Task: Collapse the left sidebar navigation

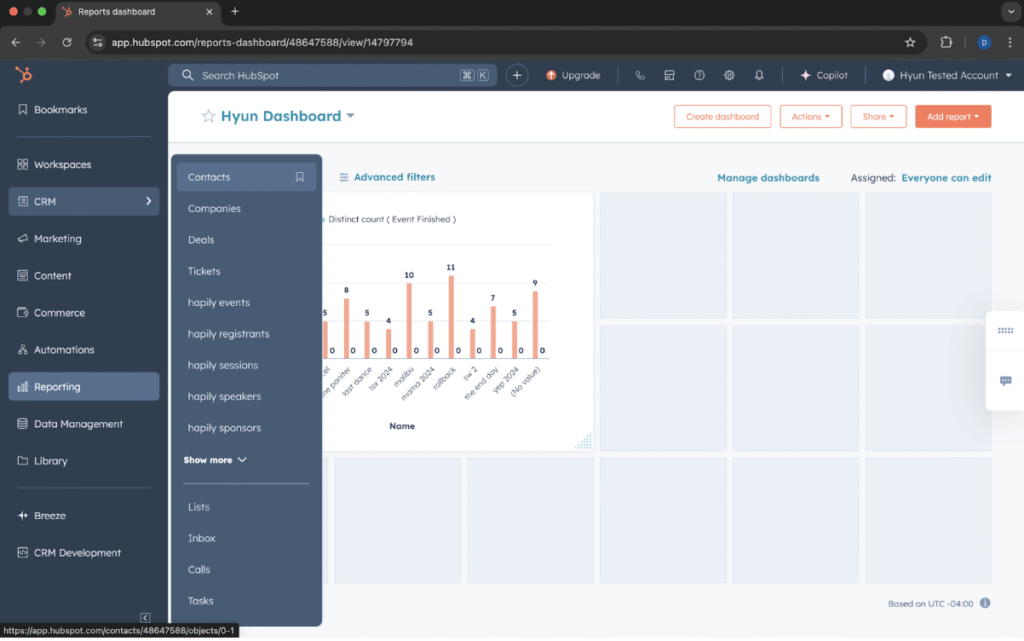Action: (145, 617)
